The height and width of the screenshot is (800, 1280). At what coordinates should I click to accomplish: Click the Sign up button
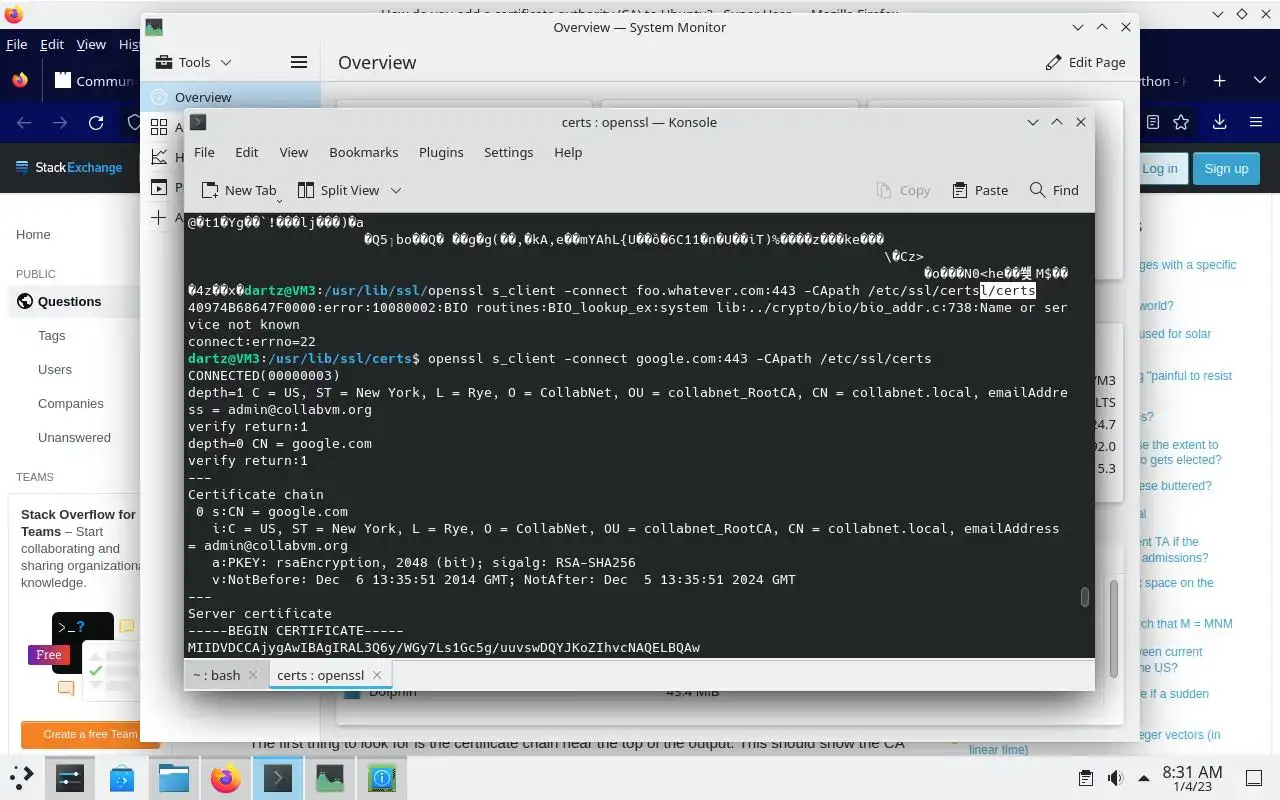(x=1226, y=168)
